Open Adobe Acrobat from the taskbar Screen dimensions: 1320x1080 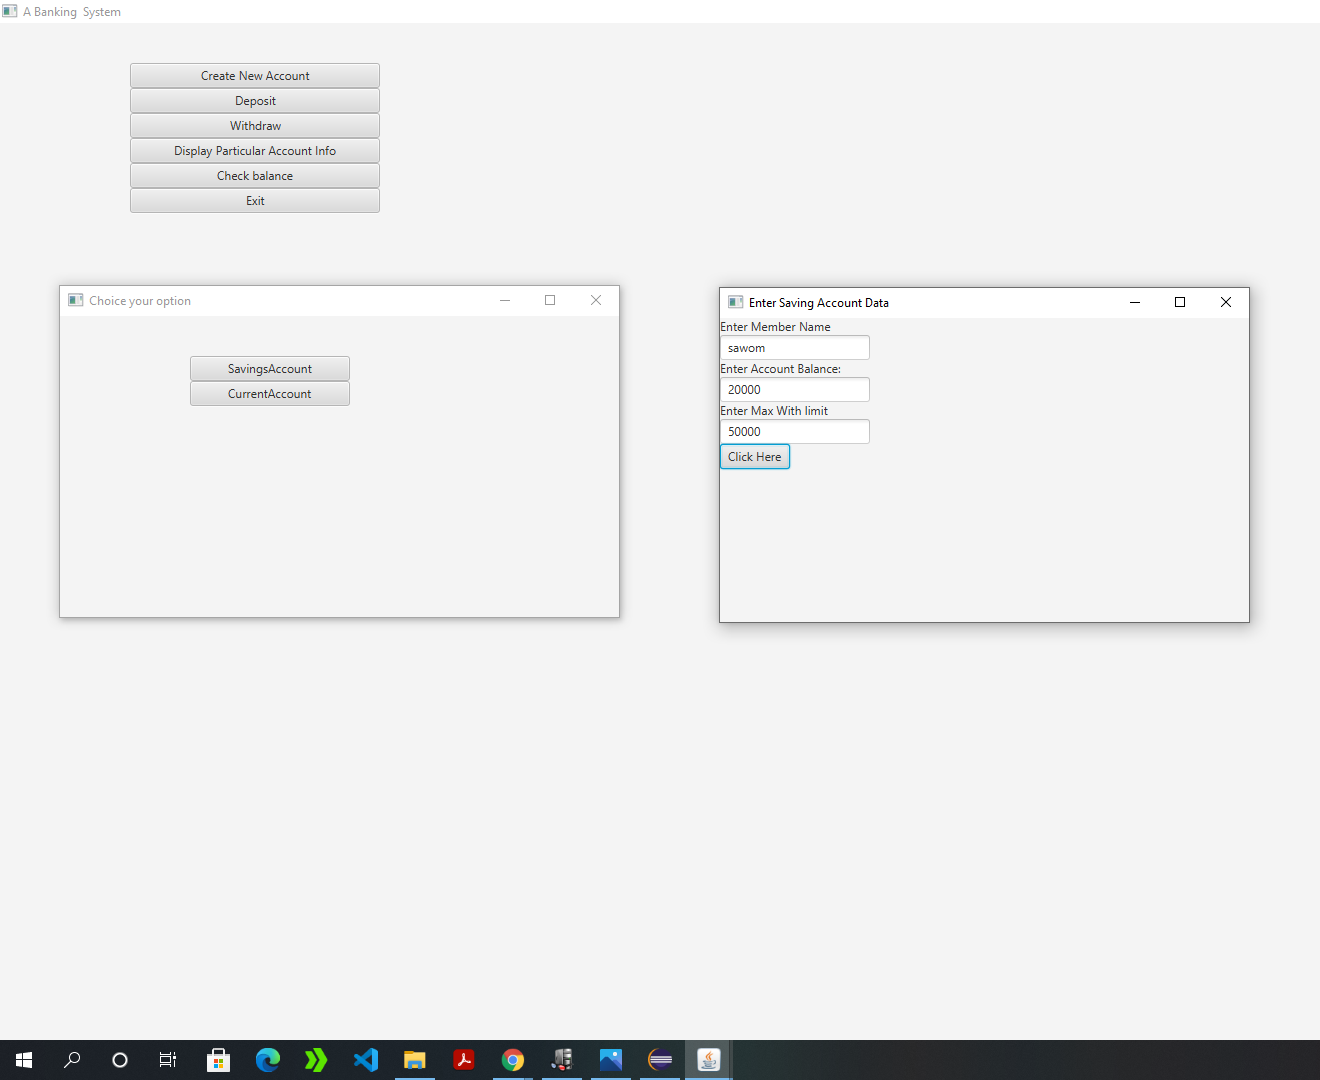pos(464,1060)
